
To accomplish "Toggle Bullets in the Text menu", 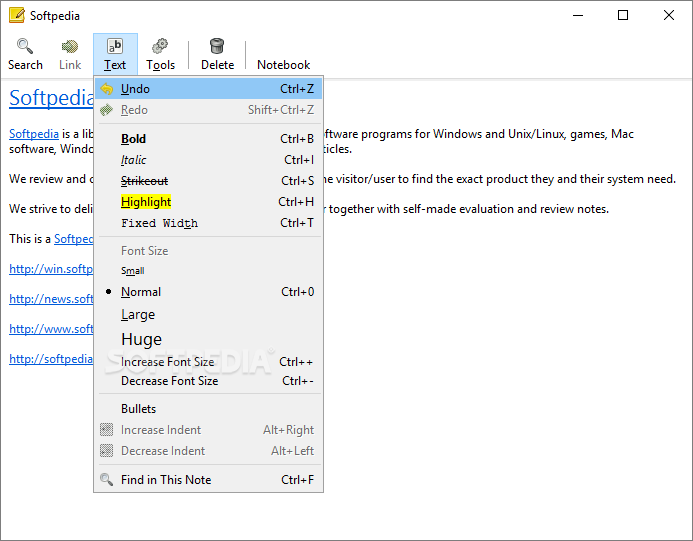I will (208, 409).
